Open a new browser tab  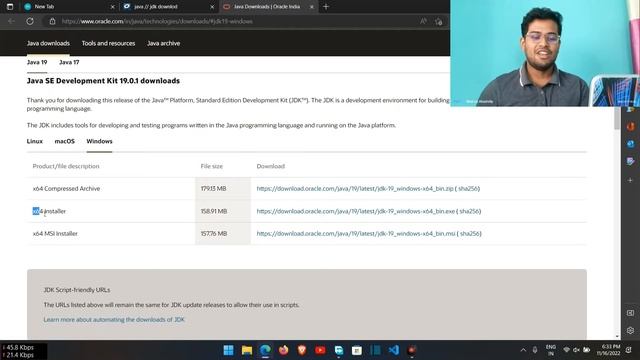326,7
